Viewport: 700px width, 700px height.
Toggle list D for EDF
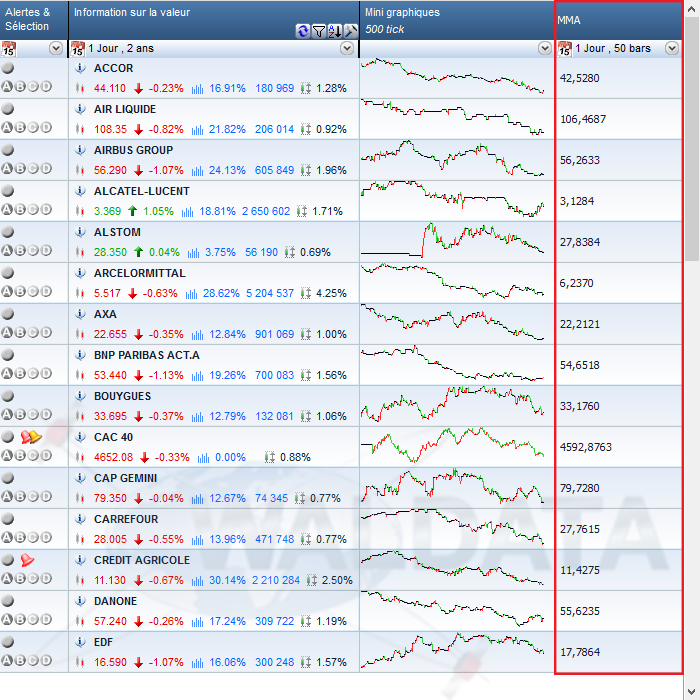pos(46,660)
